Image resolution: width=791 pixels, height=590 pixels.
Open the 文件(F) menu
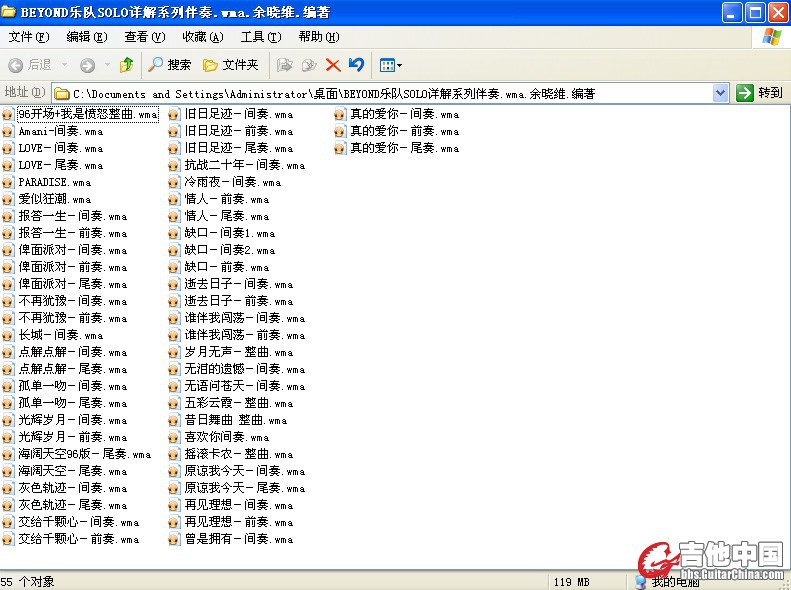(x=28, y=37)
